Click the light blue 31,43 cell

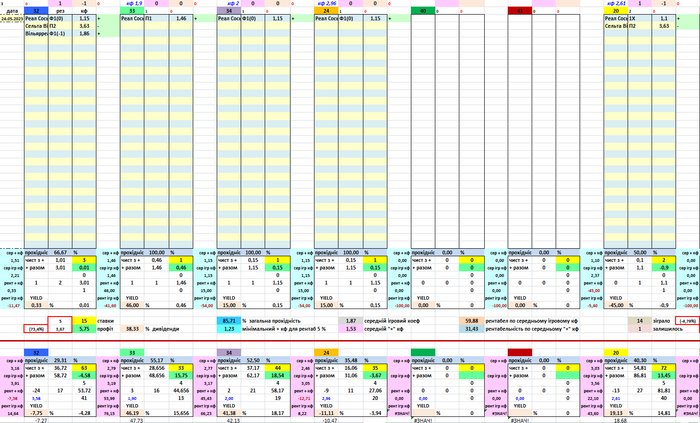click(471, 329)
